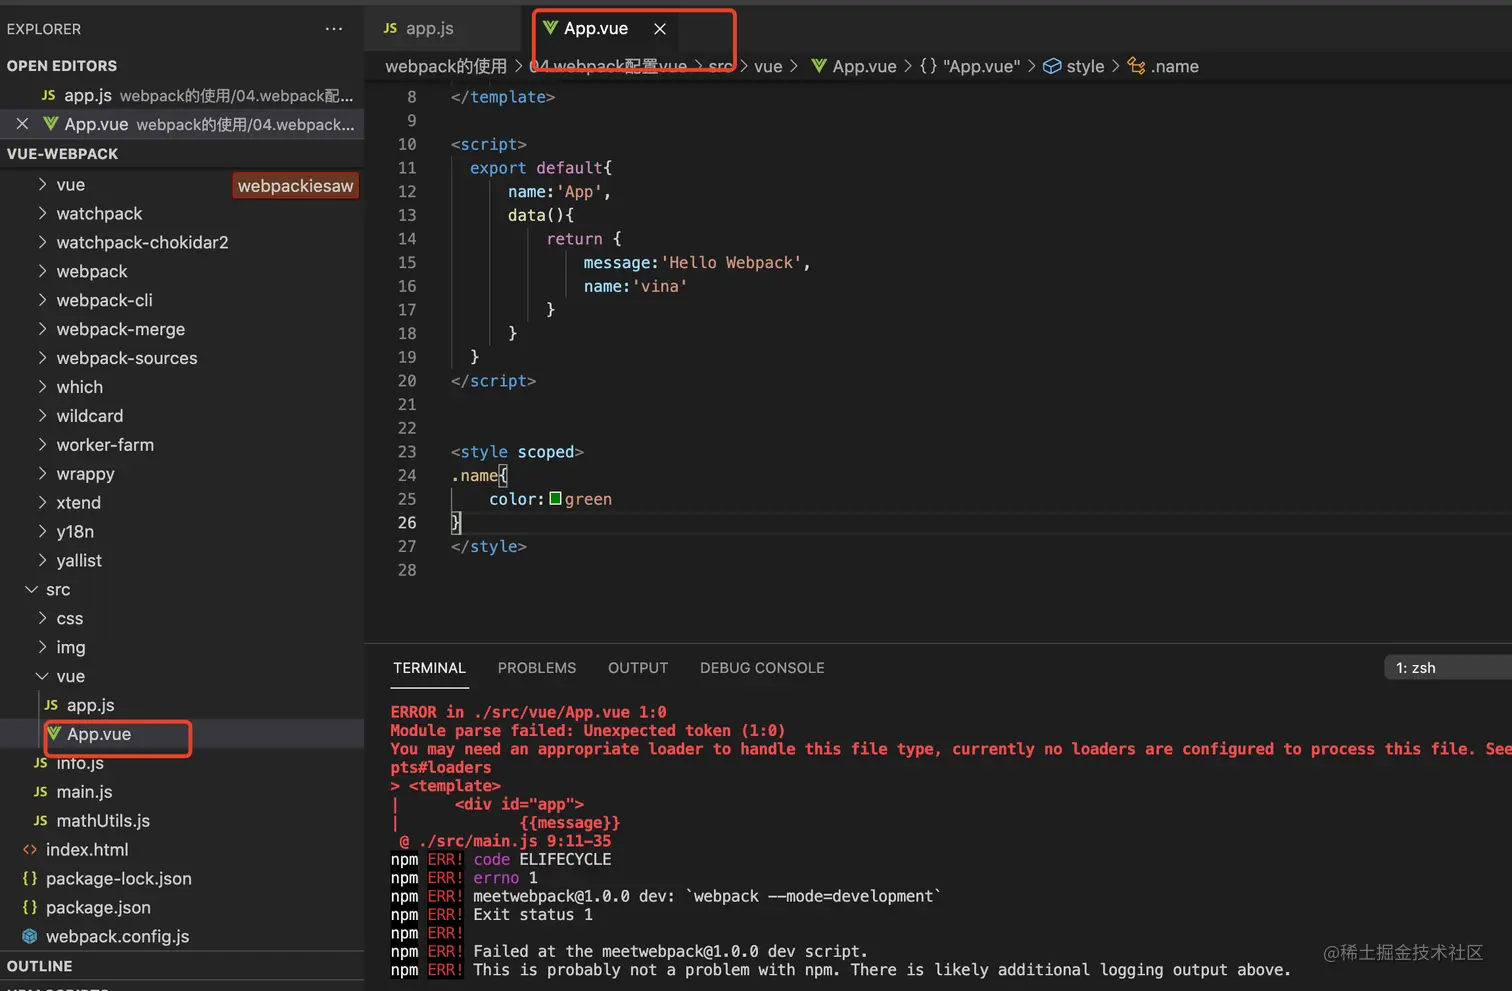Click the vue segment in the breadcrumb
This screenshot has width=1512, height=991.
click(768, 66)
